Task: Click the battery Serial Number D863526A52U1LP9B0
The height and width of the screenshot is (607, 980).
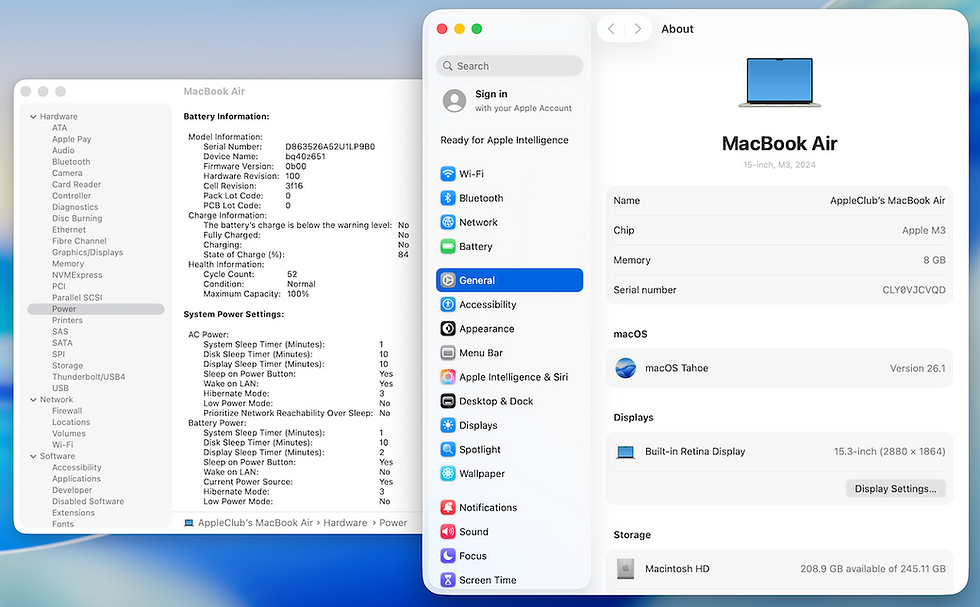Action: pos(330,147)
